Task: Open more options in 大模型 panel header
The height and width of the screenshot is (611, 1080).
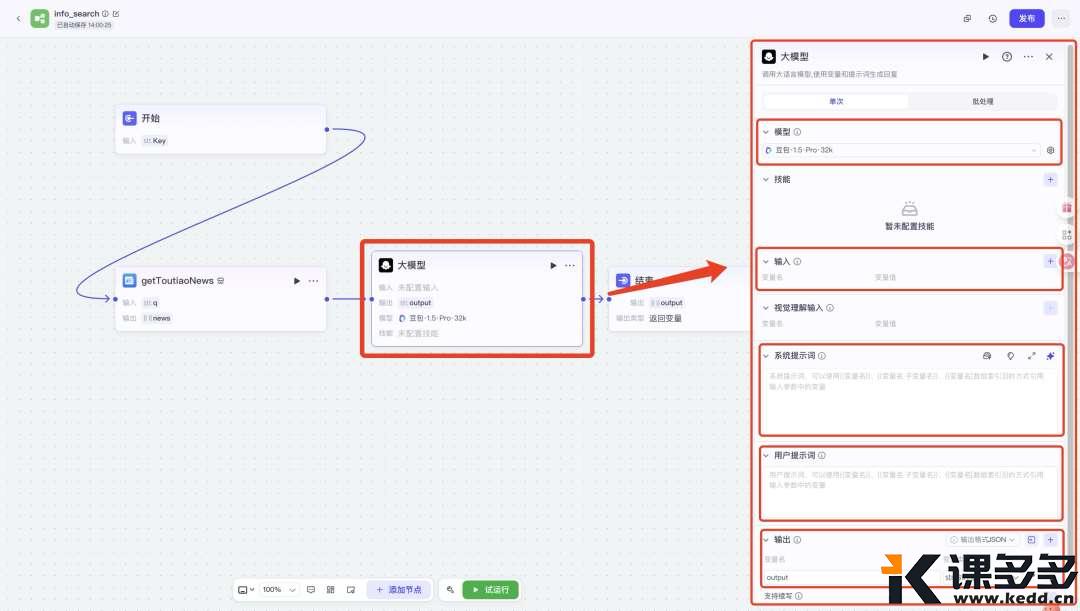Action: pos(1028,56)
